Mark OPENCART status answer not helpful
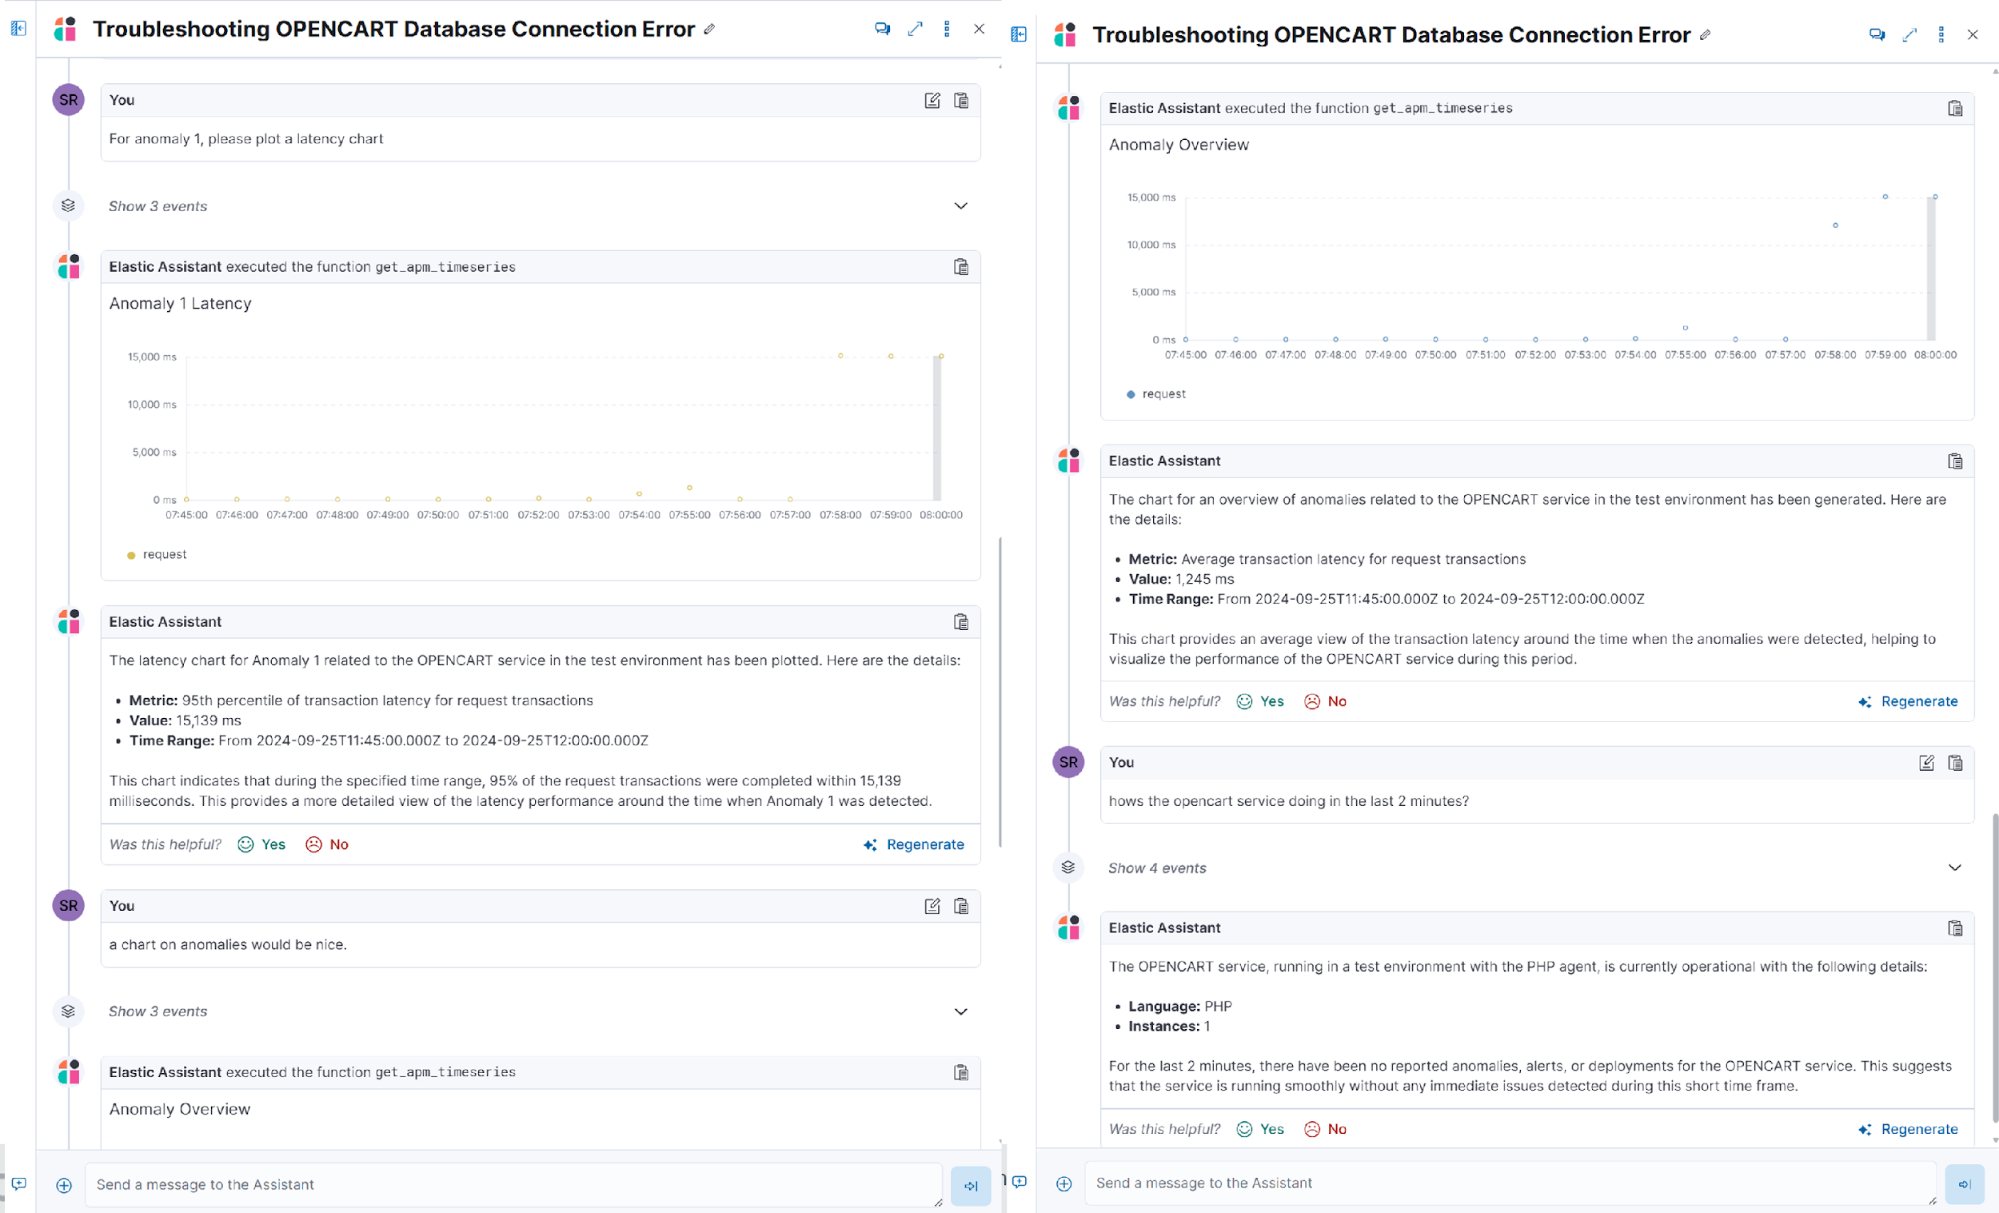The width and height of the screenshot is (1999, 1213). coord(1326,1130)
